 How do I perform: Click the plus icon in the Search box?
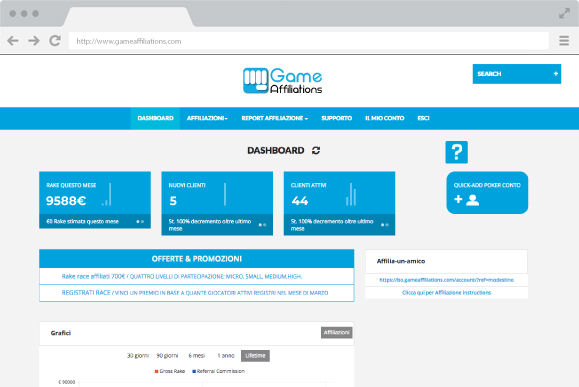[555, 74]
